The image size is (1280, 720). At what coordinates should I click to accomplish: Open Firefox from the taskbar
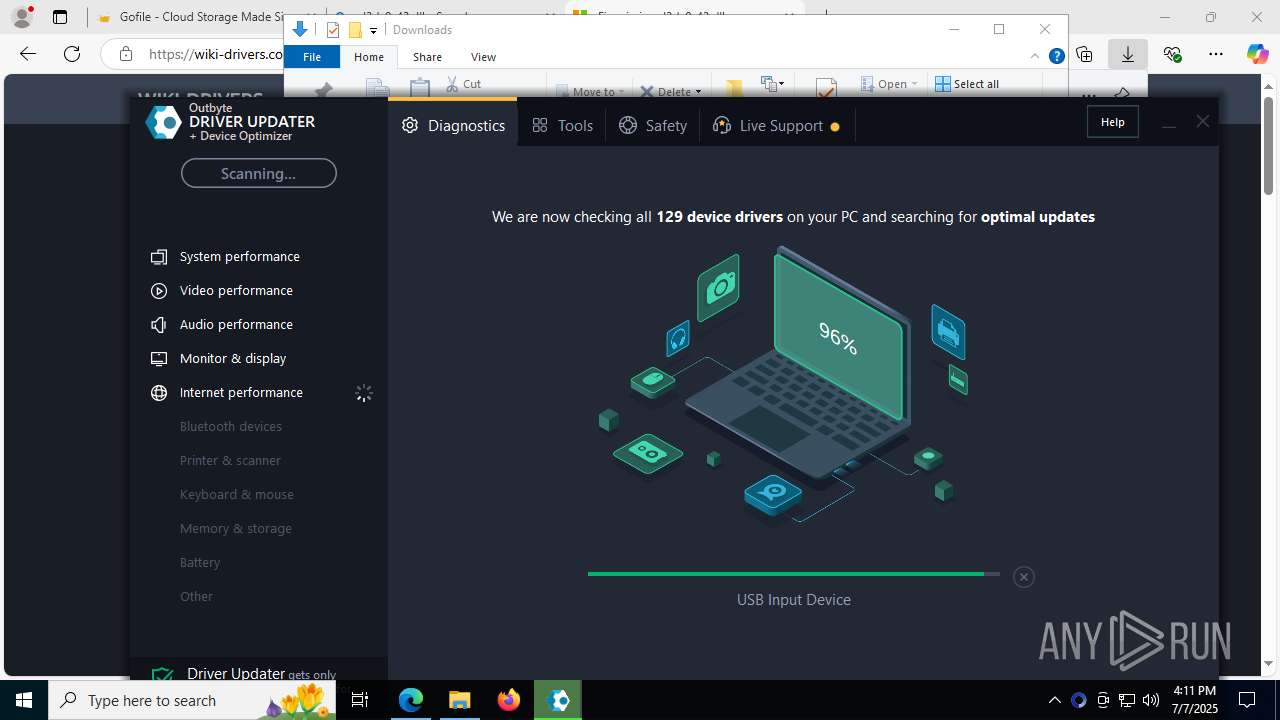(x=509, y=700)
